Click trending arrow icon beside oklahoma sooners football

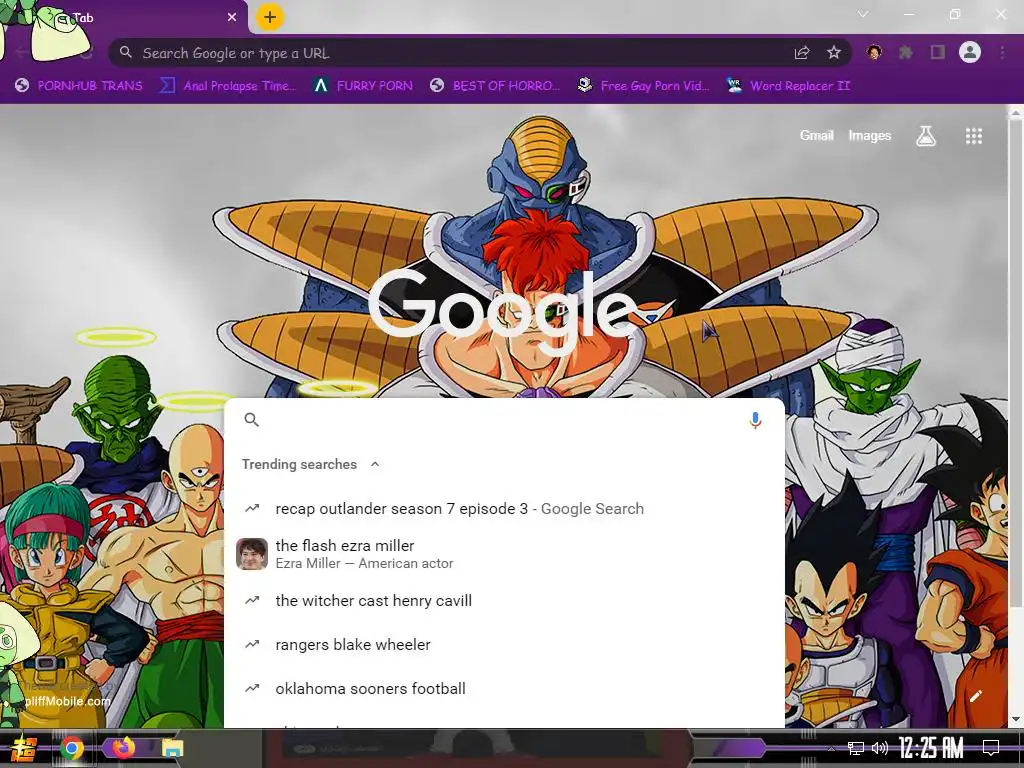(x=252, y=688)
